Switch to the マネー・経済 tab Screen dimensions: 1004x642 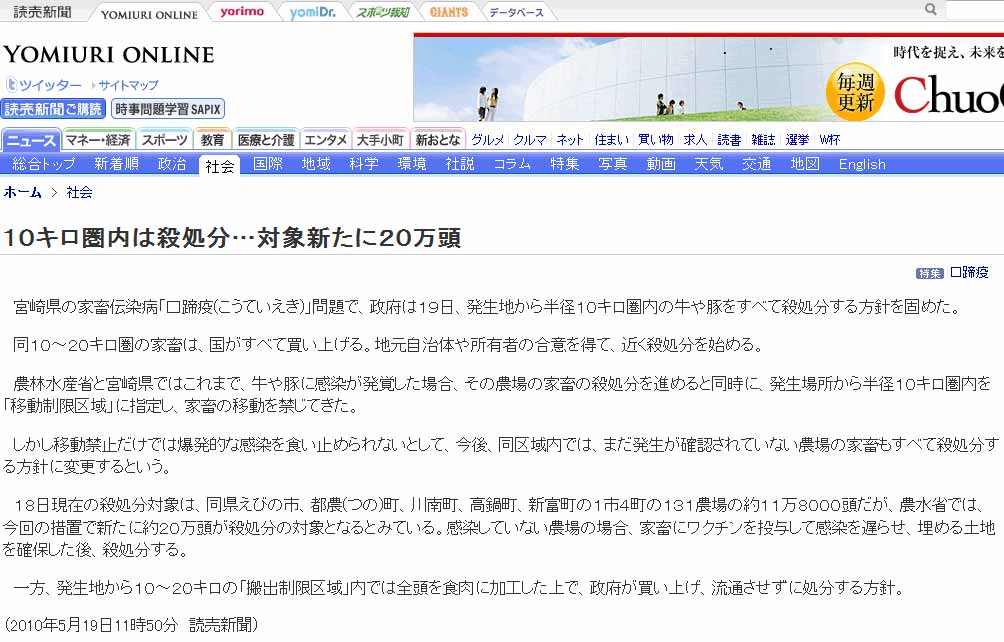point(98,140)
